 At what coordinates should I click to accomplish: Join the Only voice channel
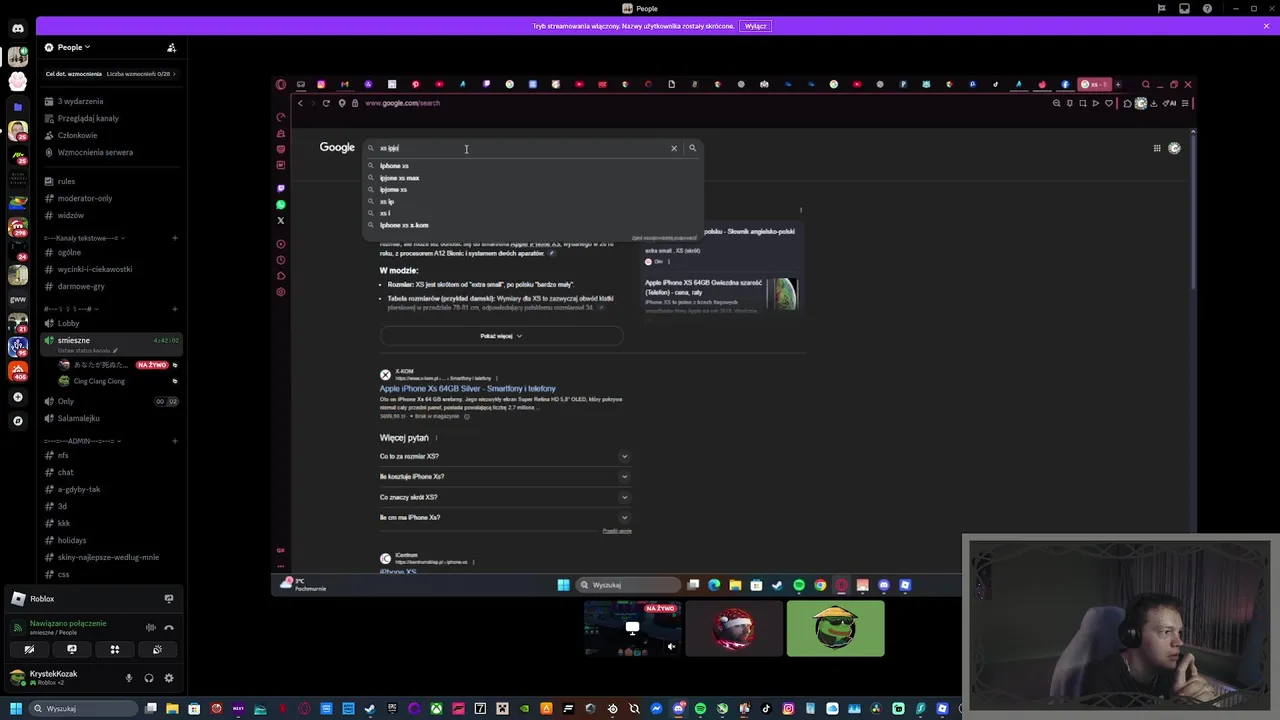(65, 401)
